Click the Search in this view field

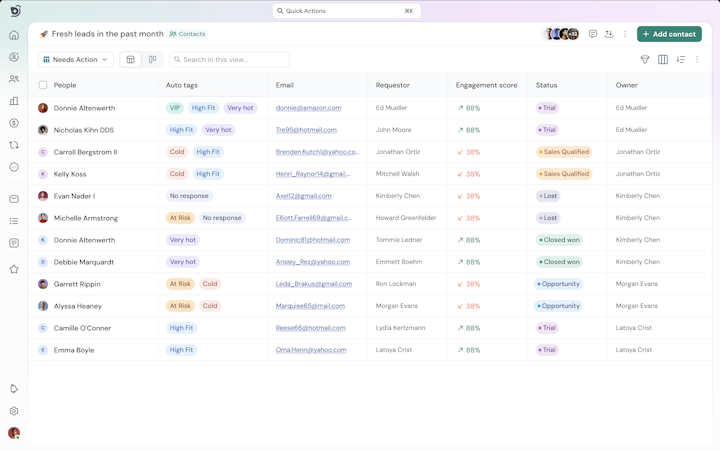pos(230,60)
